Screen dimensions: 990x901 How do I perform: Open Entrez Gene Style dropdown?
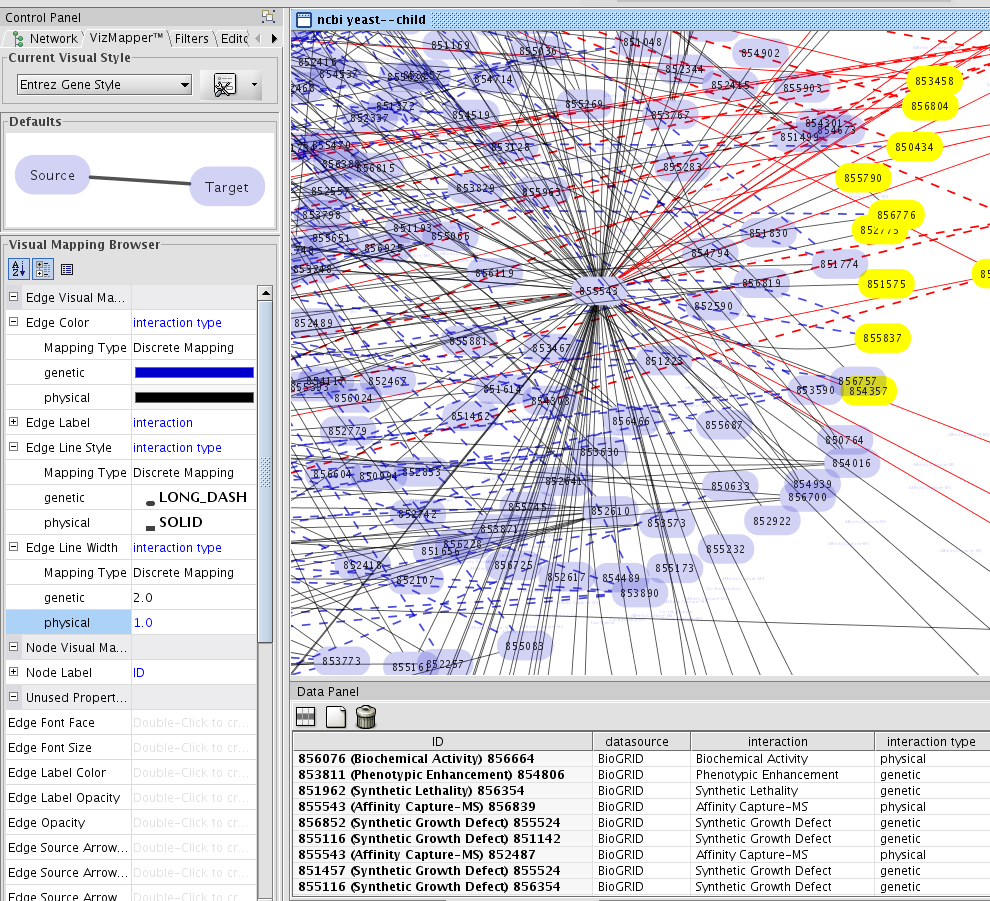point(105,85)
